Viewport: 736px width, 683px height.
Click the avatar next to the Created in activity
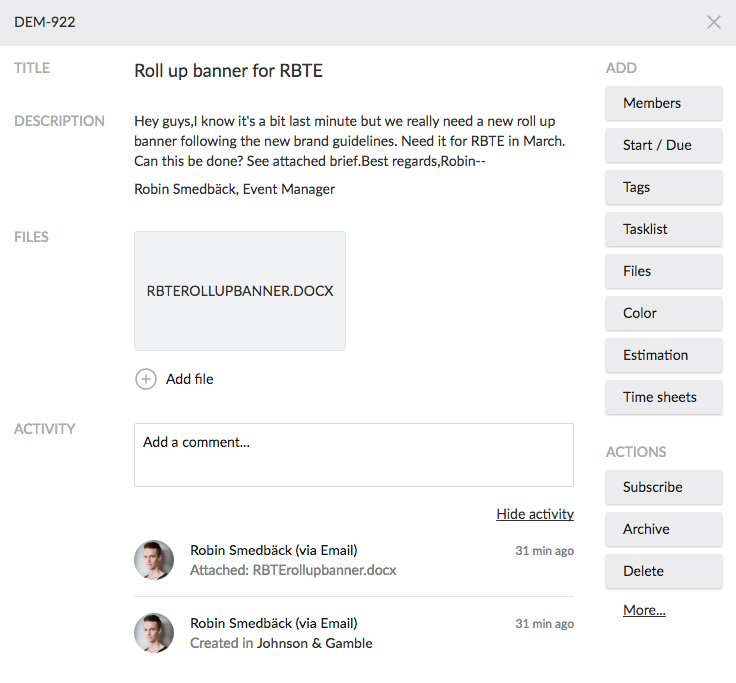(154, 633)
